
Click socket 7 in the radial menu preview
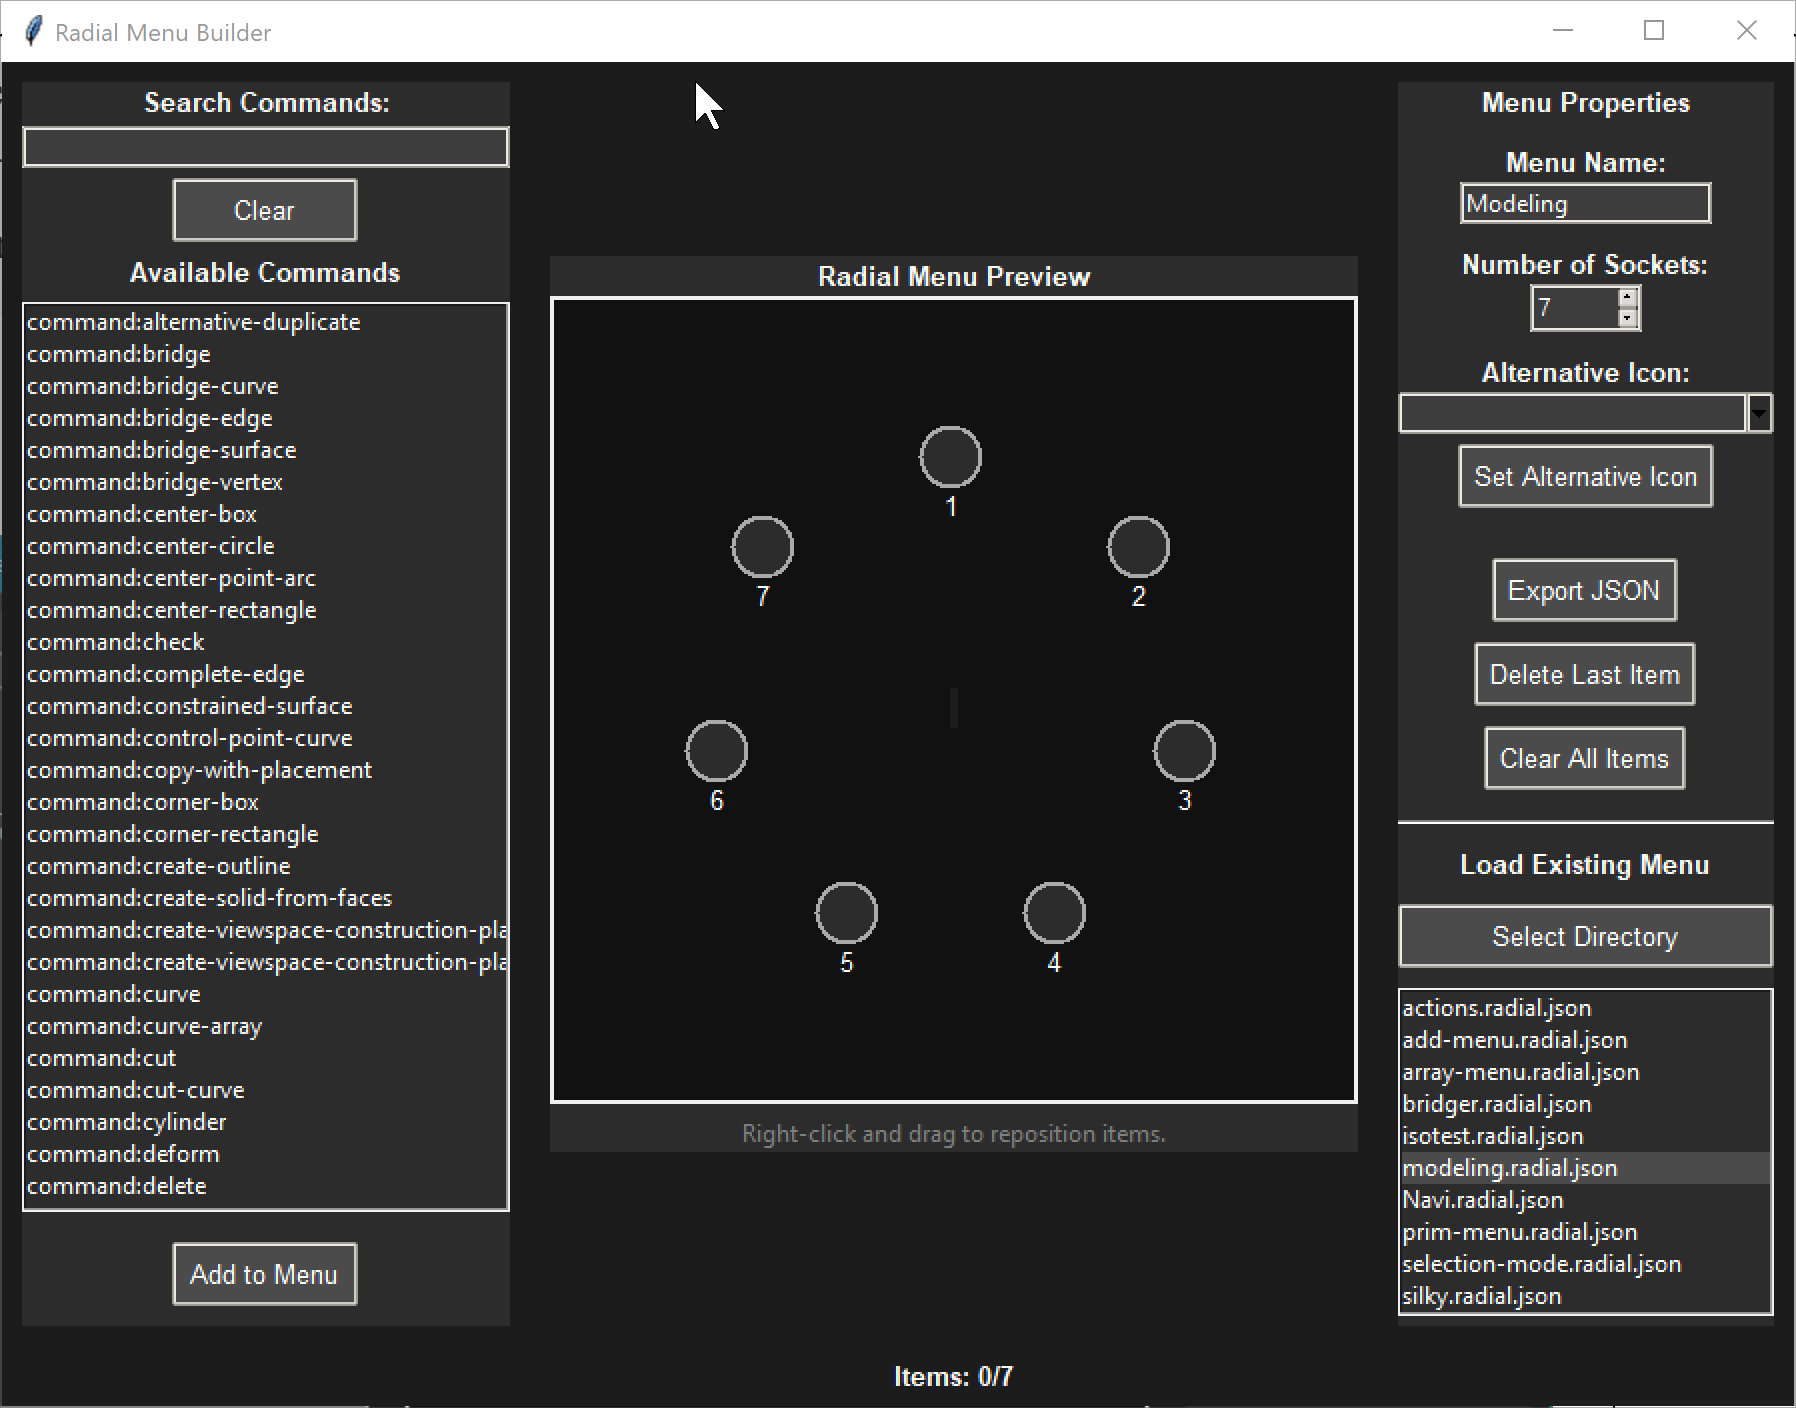[763, 546]
